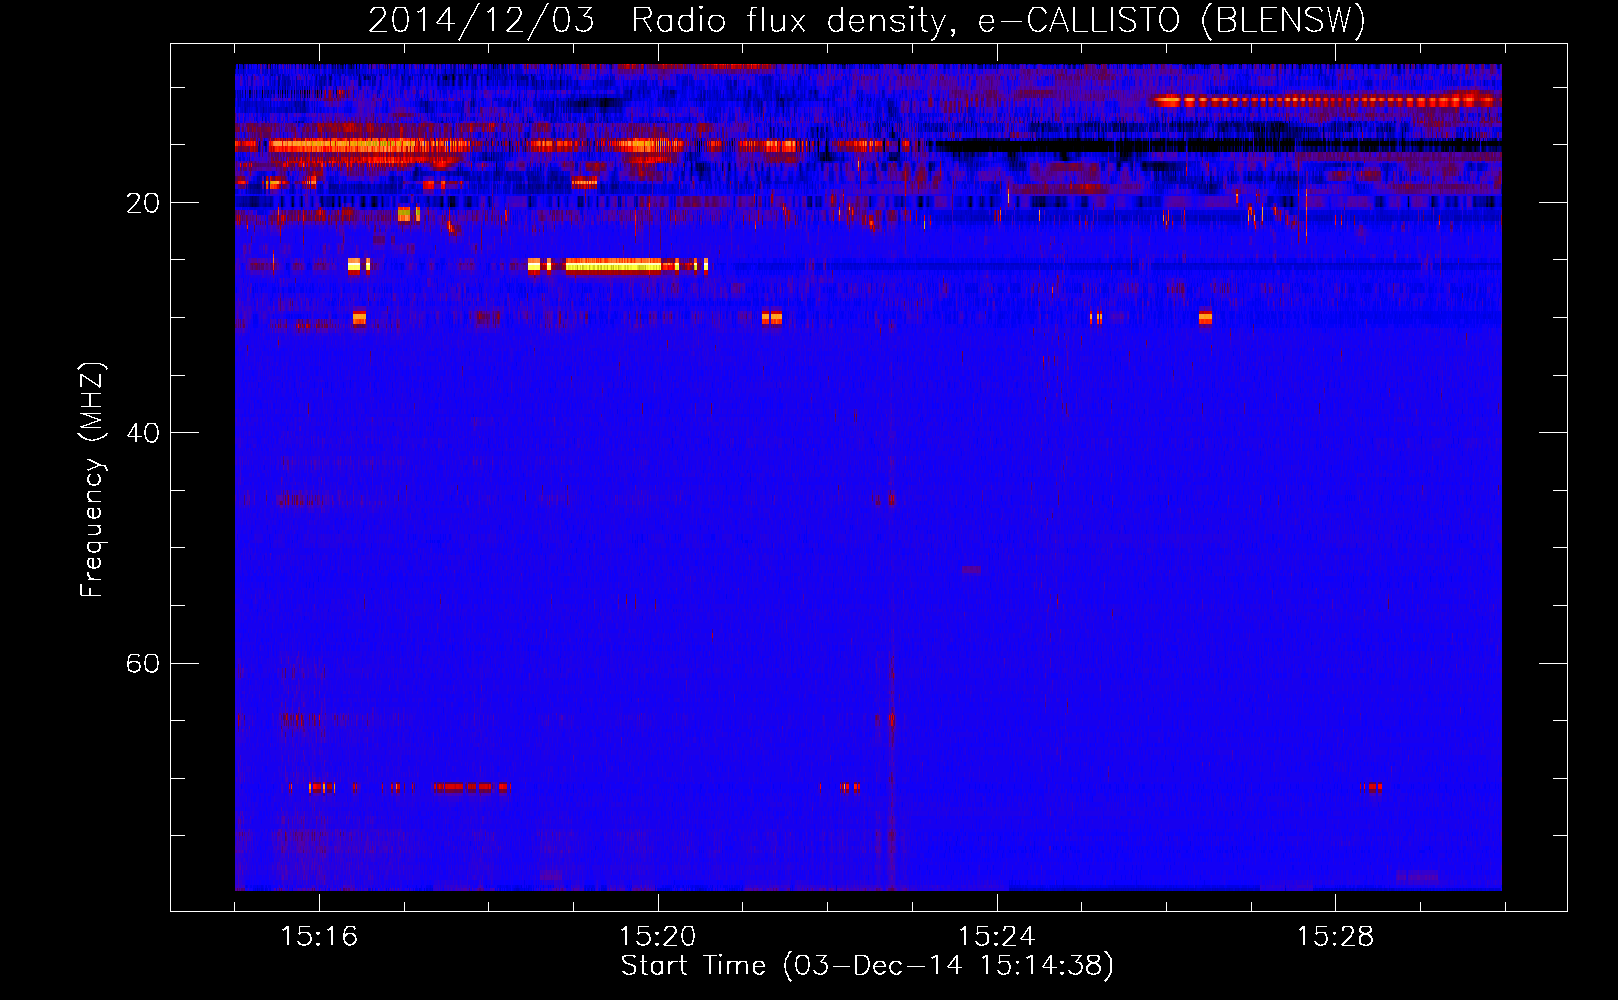Click the 15:20 time tick label
1618x1000 pixels.
(x=658, y=937)
